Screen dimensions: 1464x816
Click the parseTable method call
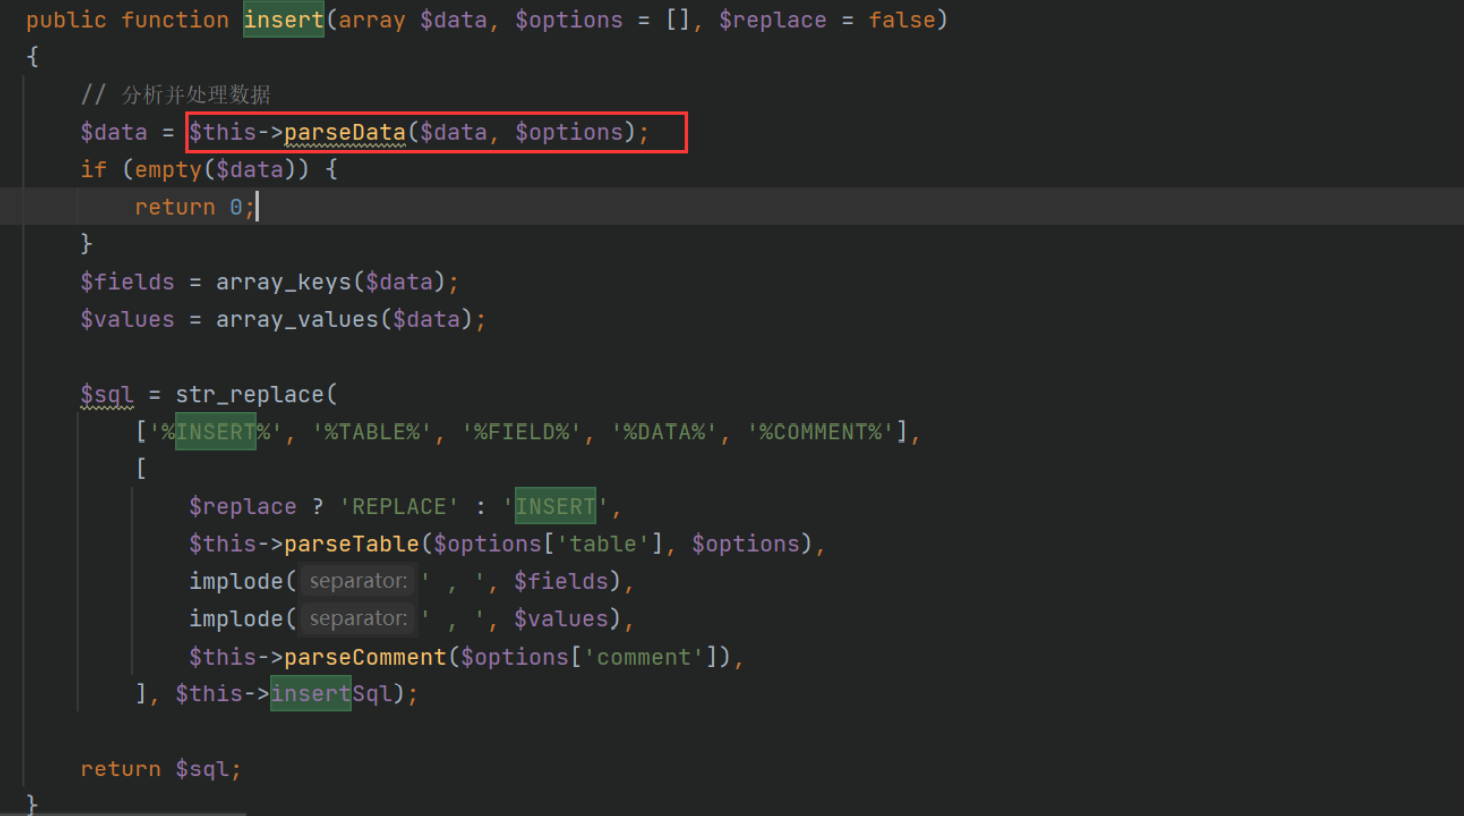click(351, 543)
